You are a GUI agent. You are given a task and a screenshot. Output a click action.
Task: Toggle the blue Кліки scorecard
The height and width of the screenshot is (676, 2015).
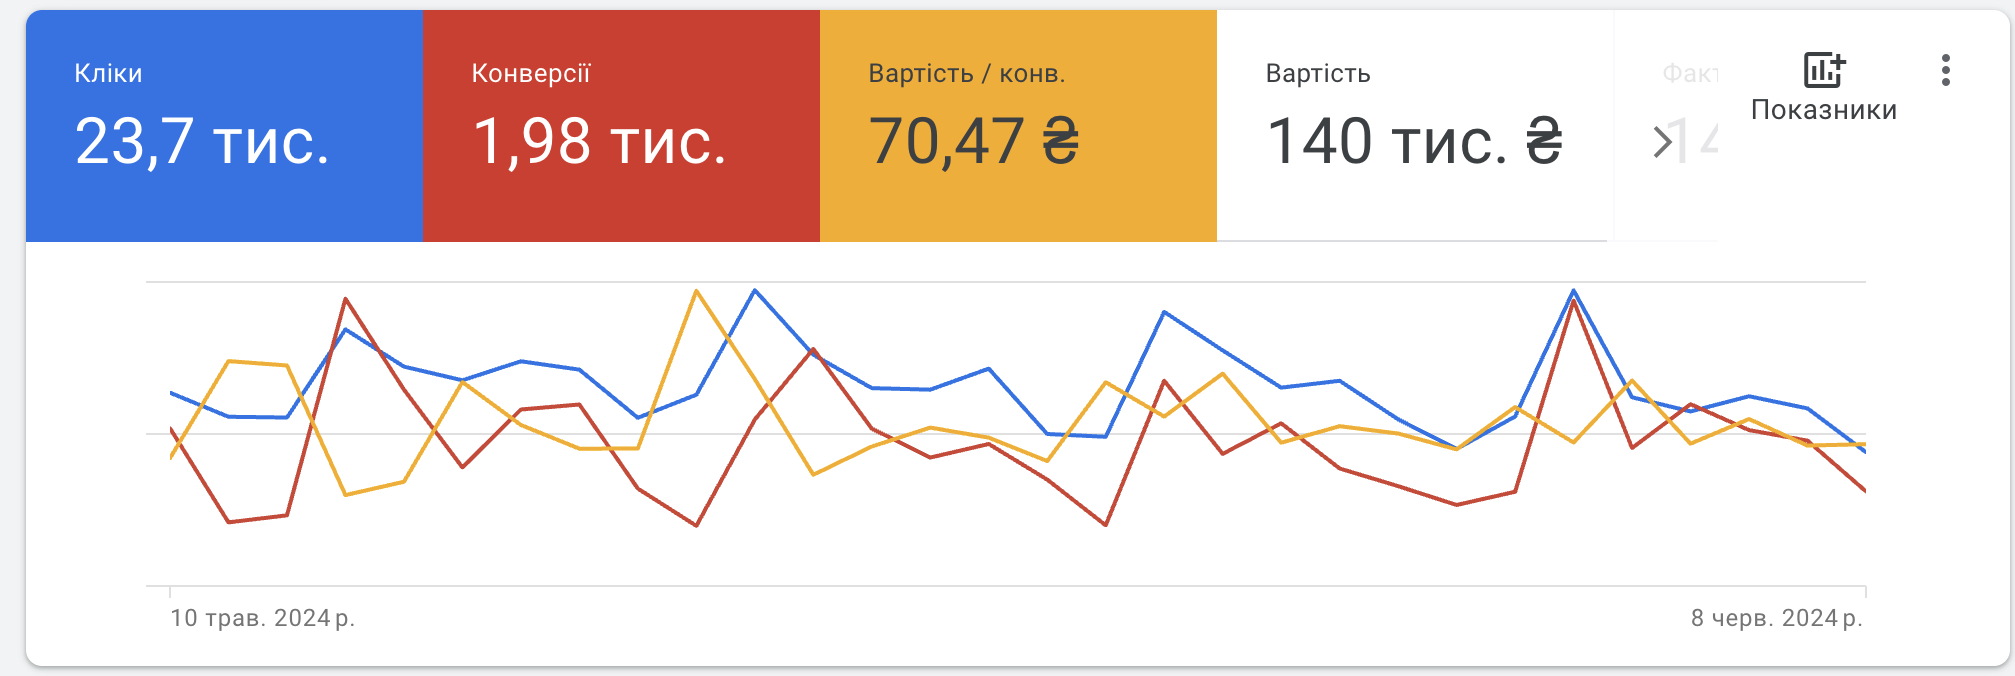point(225,126)
